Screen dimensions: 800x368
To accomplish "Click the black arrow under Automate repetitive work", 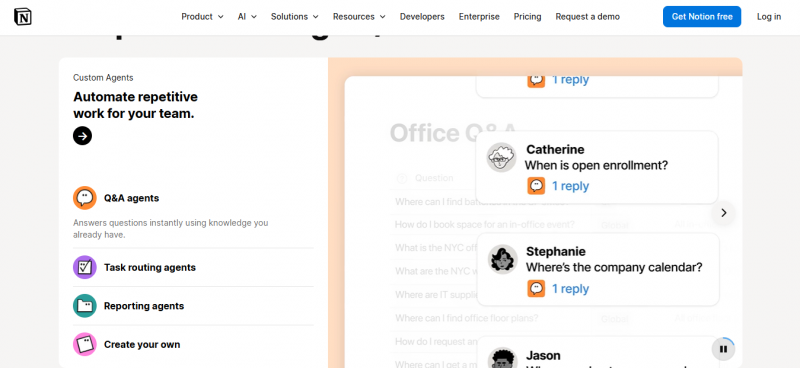I will (x=82, y=136).
